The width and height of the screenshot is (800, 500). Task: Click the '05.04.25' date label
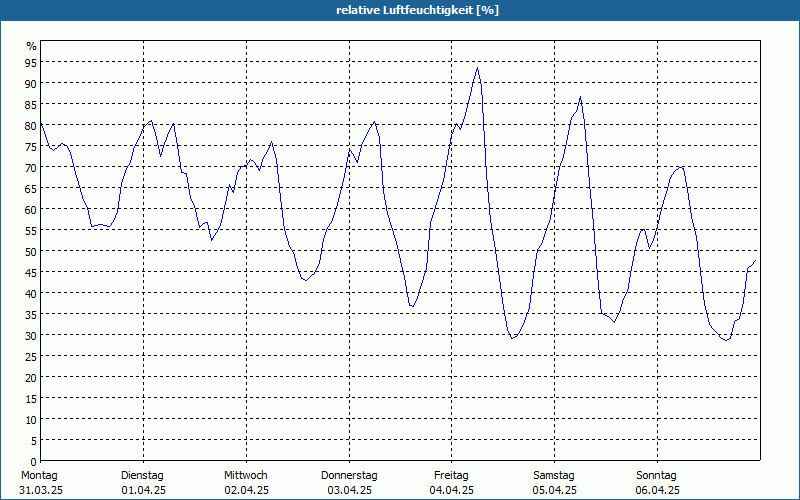pyautogui.click(x=555, y=490)
